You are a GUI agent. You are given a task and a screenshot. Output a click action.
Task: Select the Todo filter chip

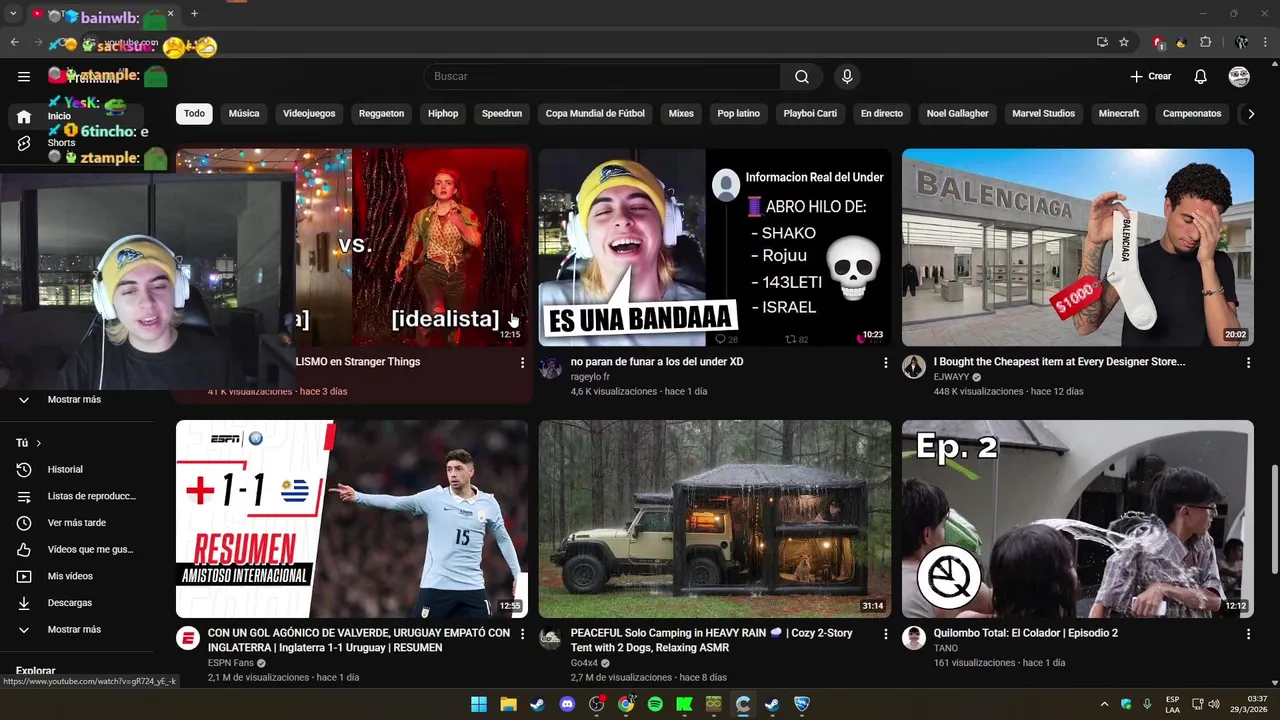(x=194, y=114)
